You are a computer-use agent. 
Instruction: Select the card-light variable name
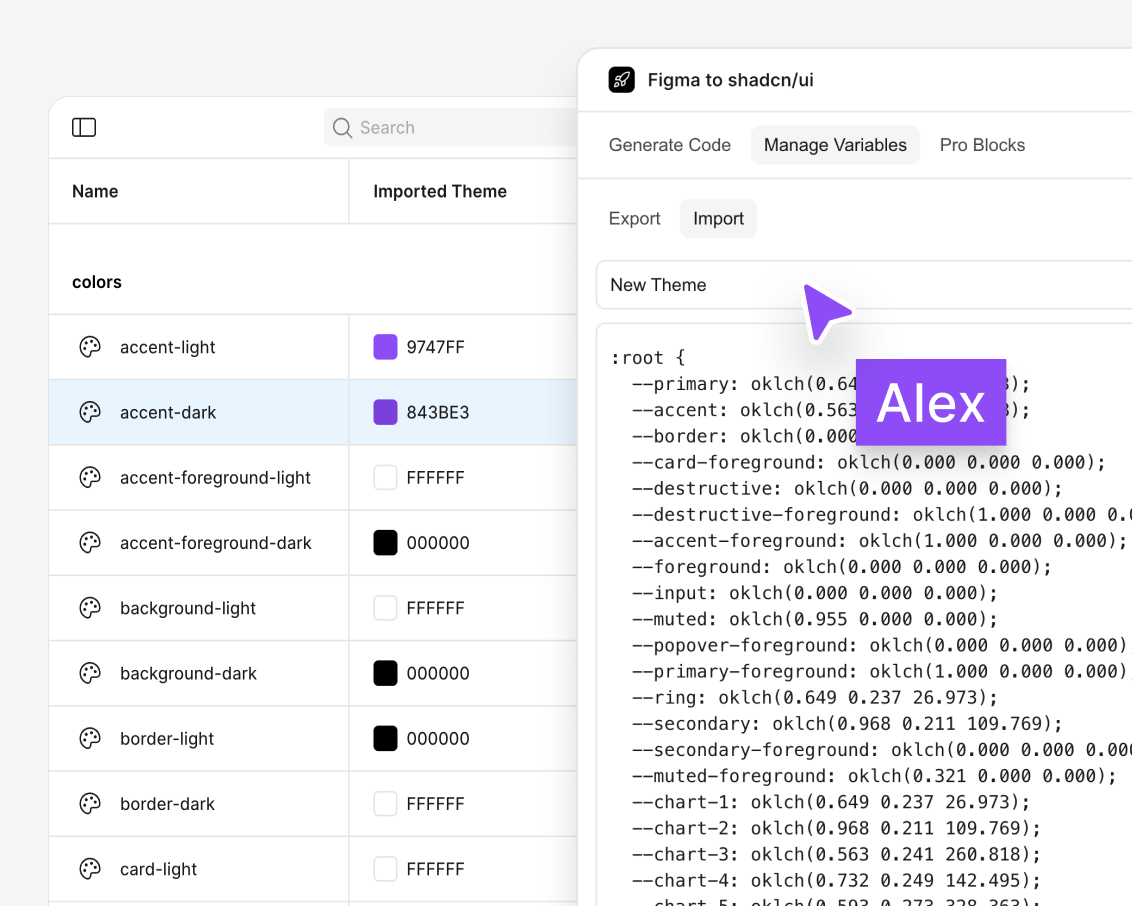tap(158, 869)
